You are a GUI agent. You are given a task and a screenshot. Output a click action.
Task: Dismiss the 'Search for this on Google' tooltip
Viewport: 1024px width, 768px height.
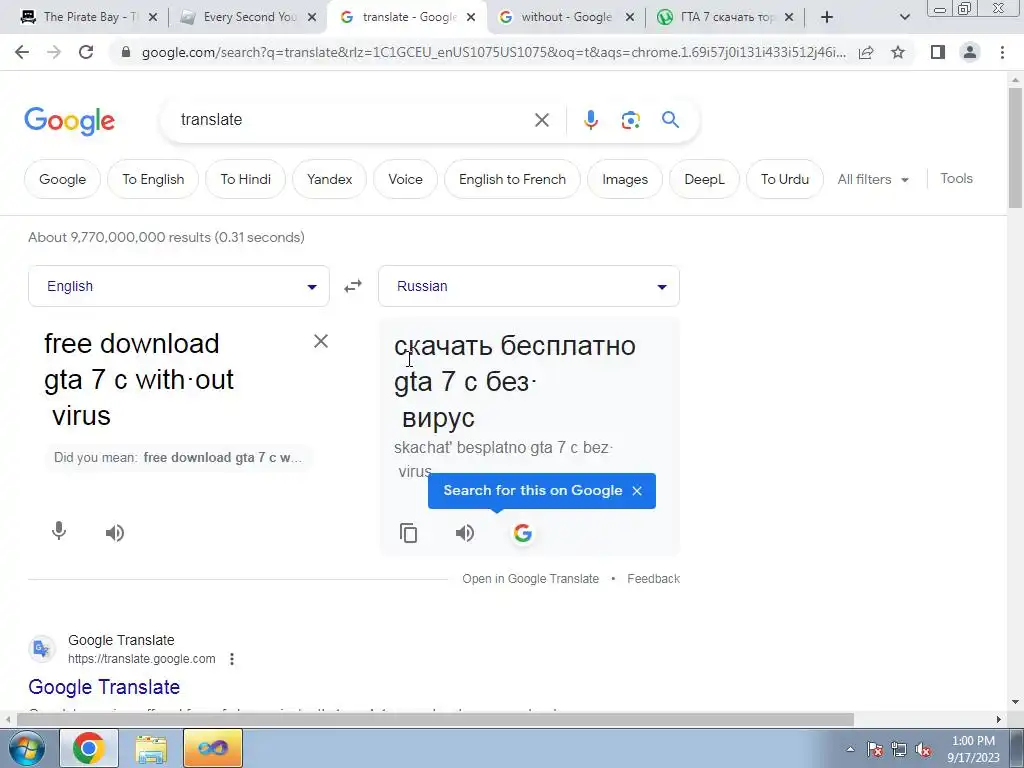coord(637,490)
